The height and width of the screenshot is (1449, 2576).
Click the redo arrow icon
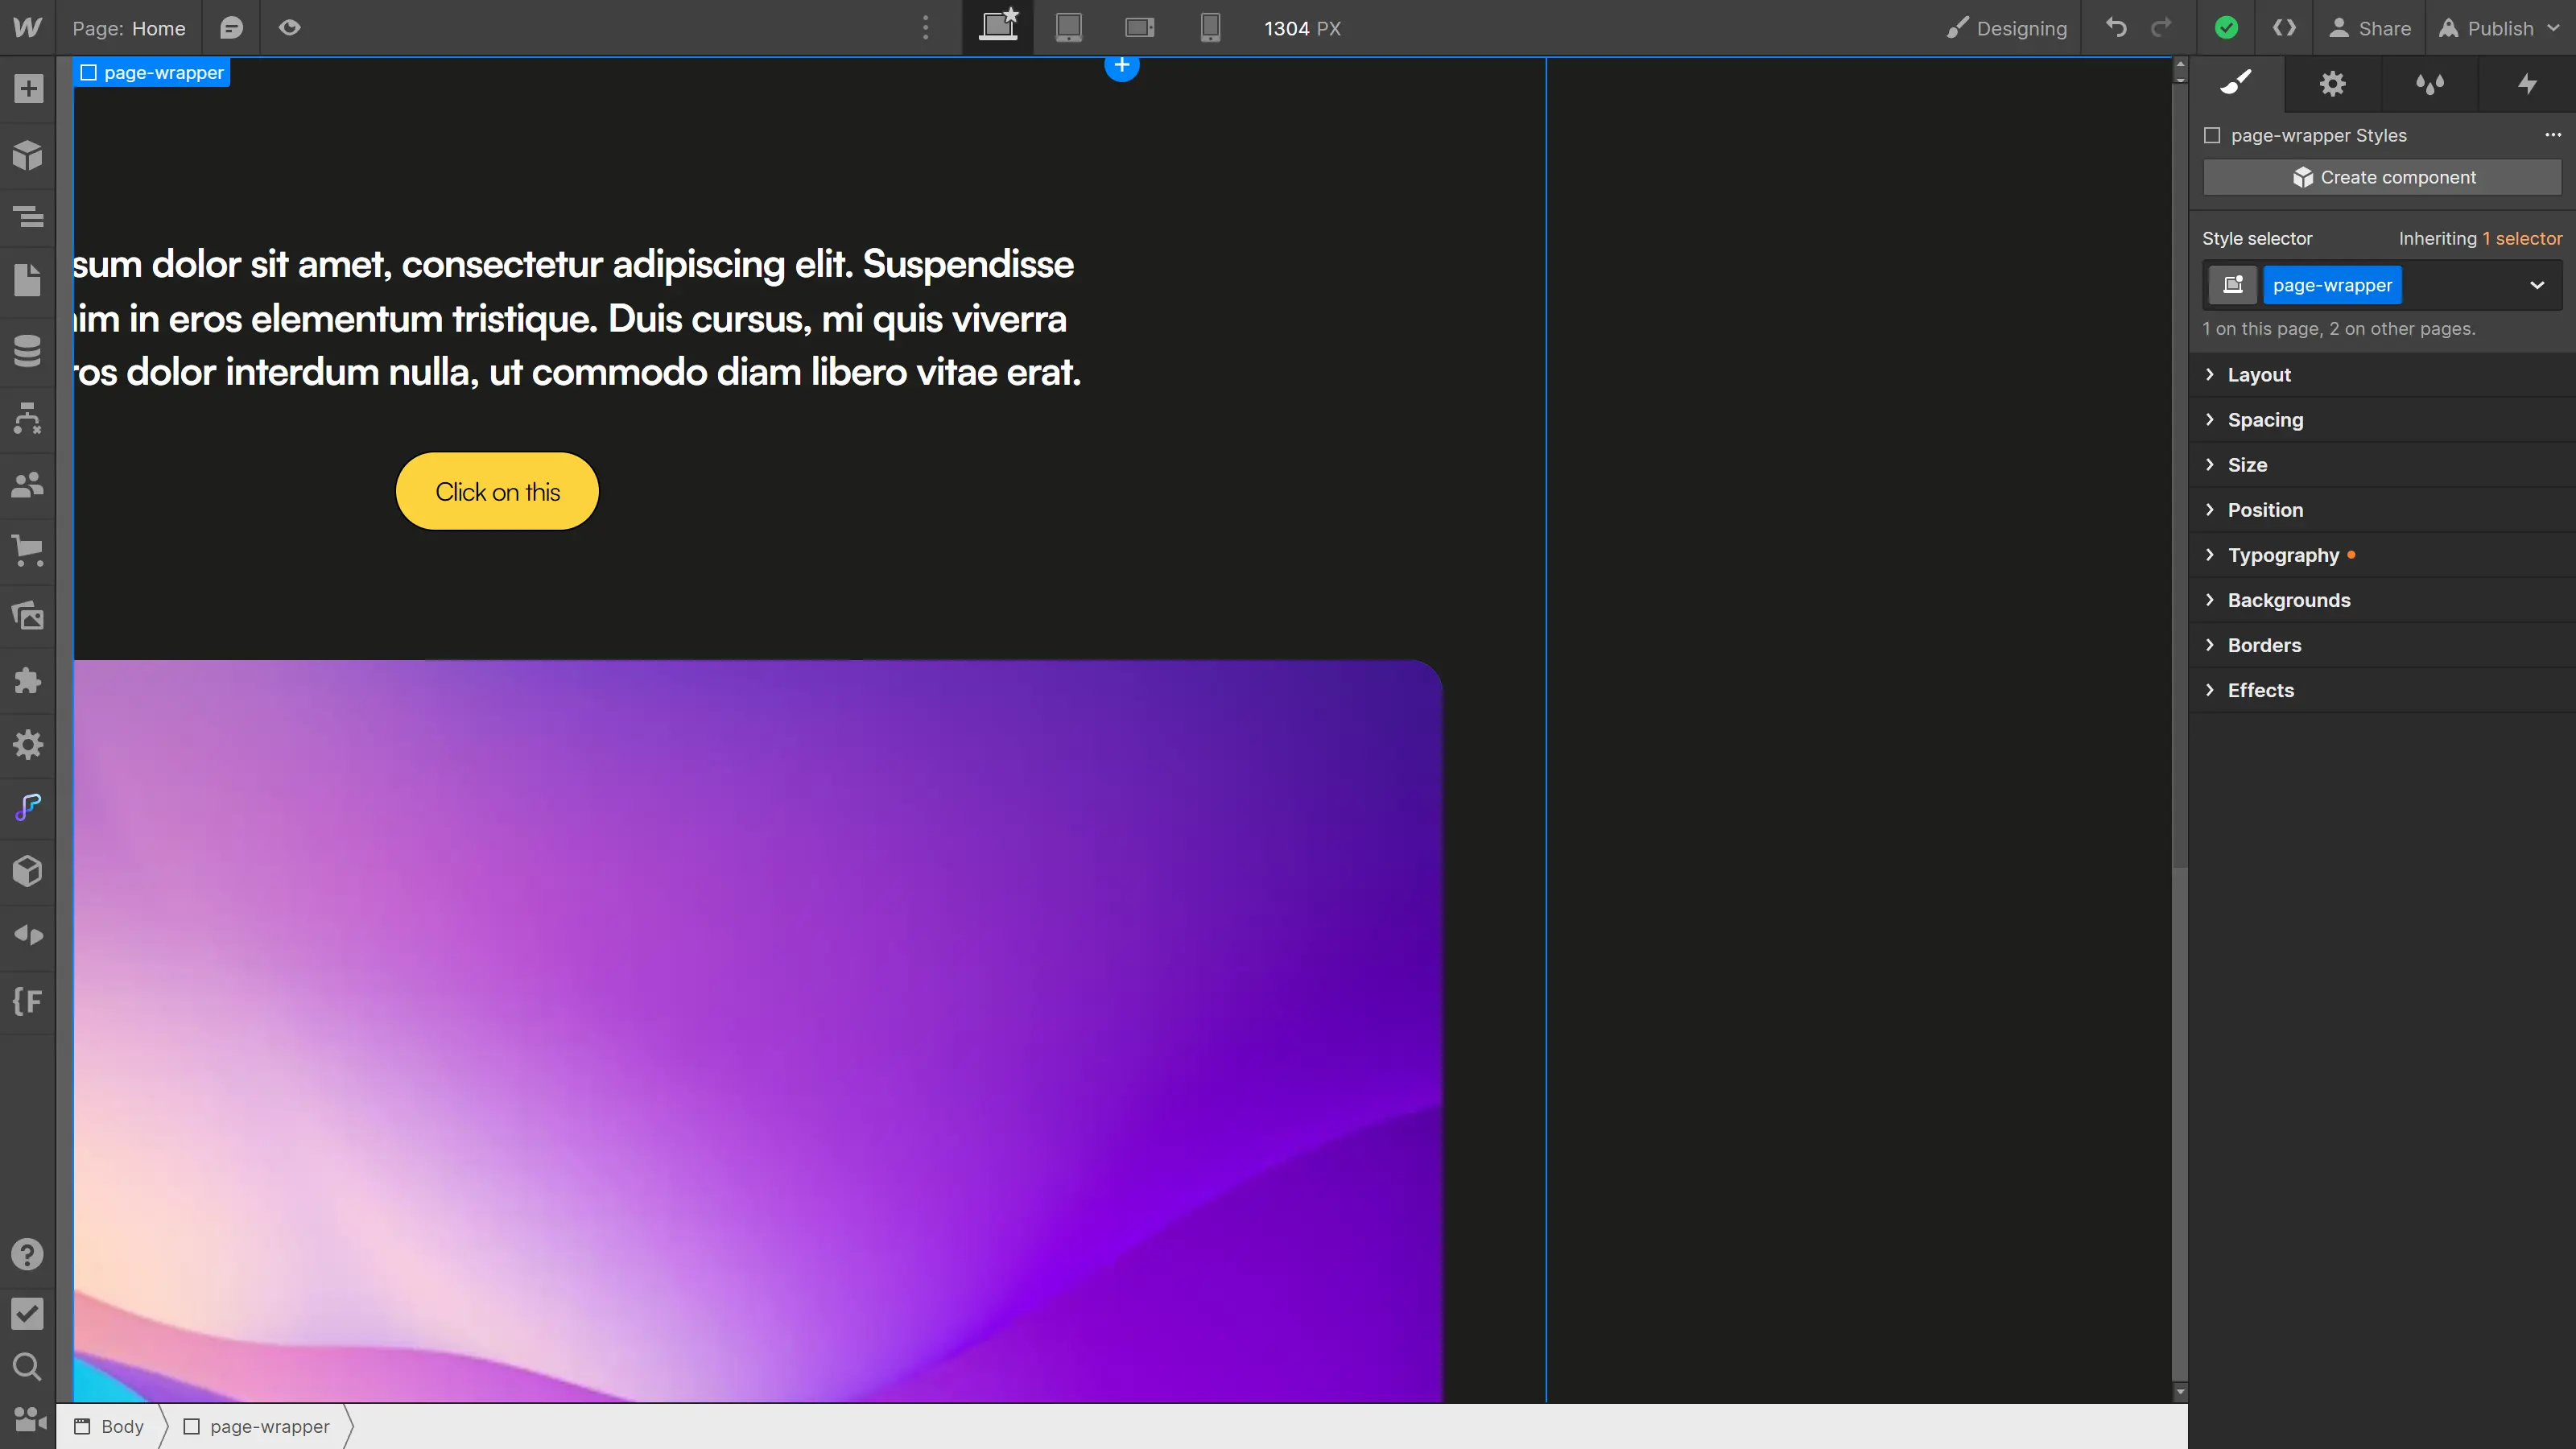click(2162, 27)
